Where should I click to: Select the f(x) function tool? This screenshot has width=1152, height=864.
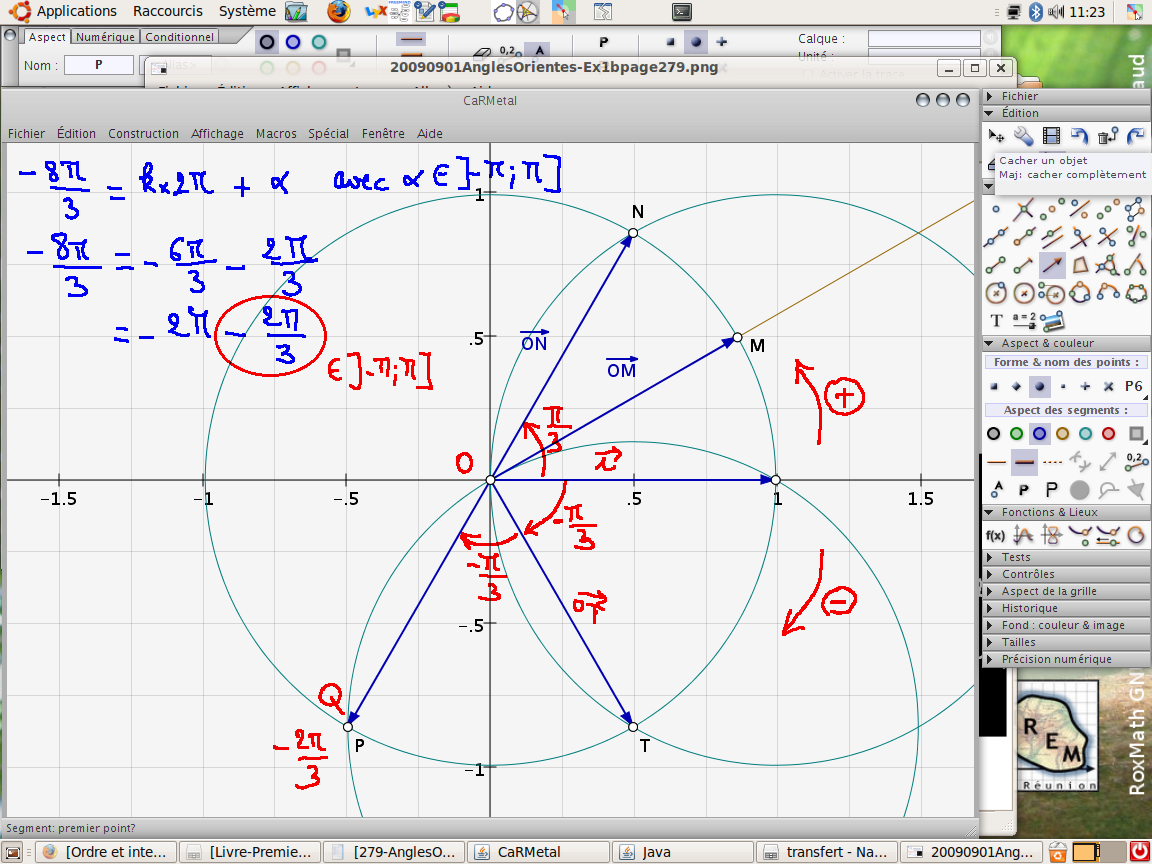[995, 535]
